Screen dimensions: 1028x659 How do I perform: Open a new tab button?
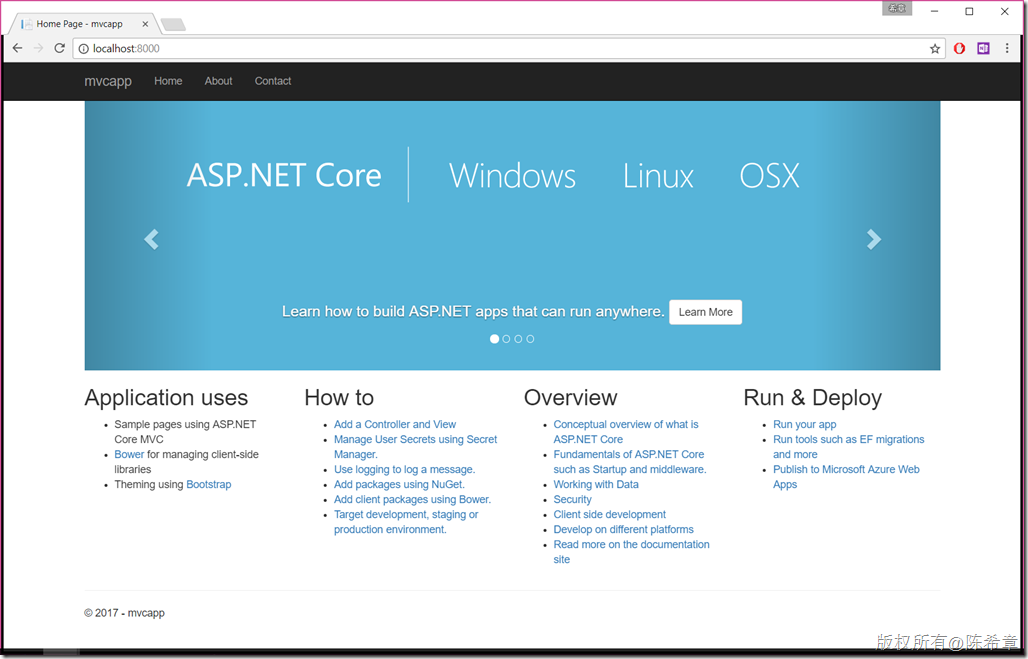tap(173, 25)
